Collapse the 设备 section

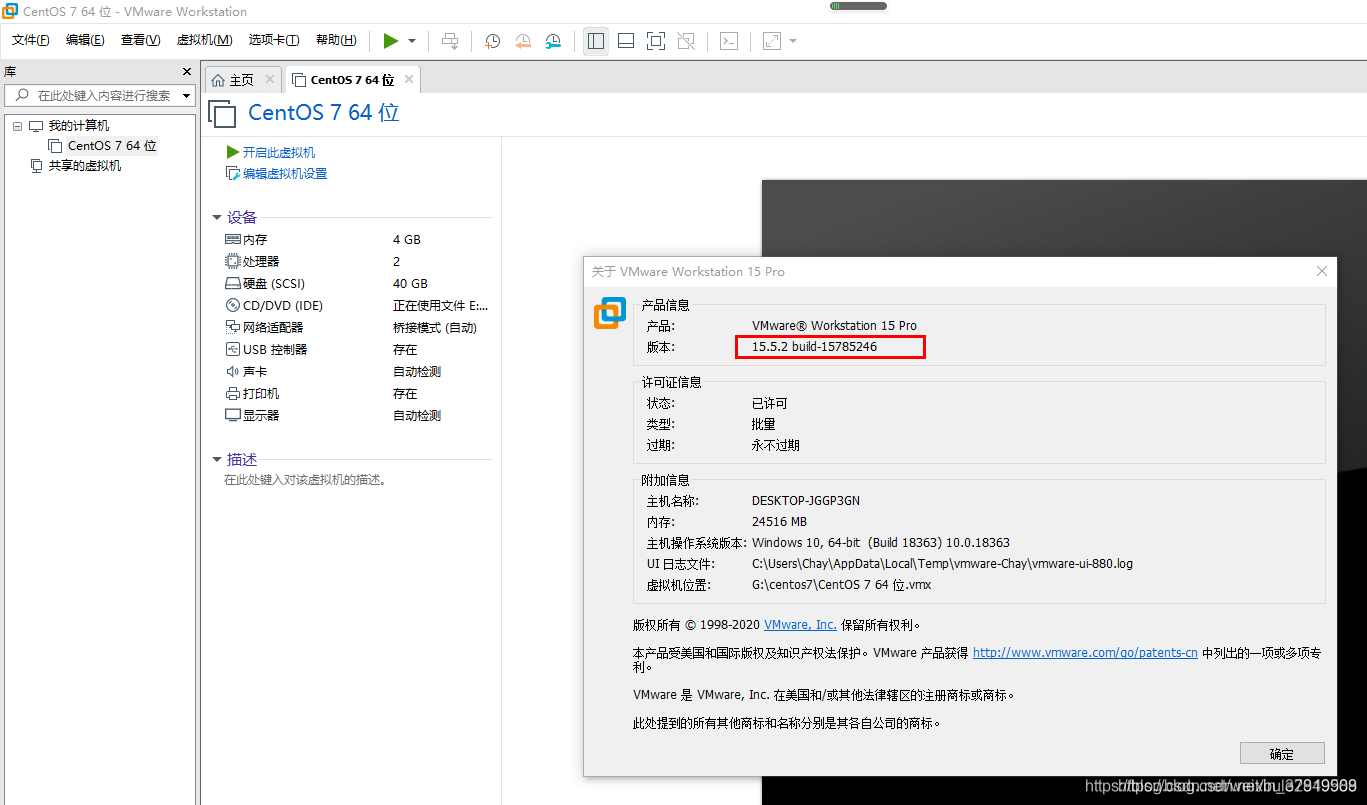tap(217, 217)
